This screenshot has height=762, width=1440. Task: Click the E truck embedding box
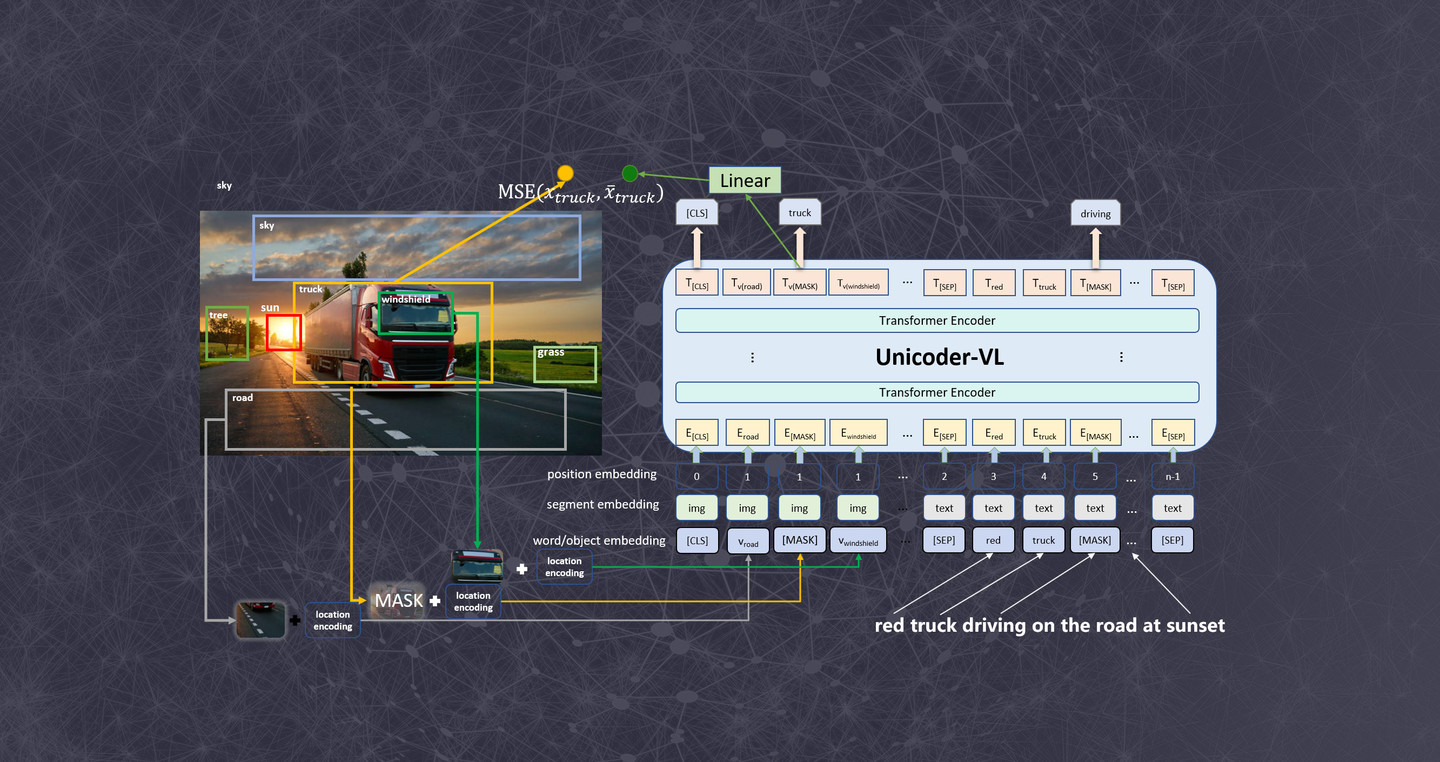[1044, 434]
